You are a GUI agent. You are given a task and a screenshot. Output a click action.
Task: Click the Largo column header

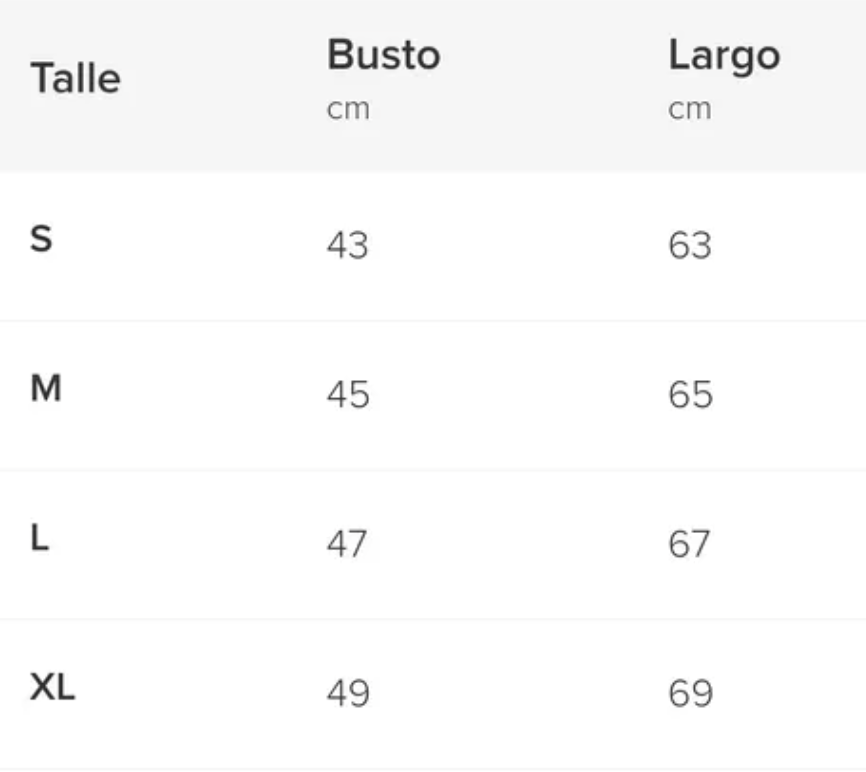(x=724, y=56)
